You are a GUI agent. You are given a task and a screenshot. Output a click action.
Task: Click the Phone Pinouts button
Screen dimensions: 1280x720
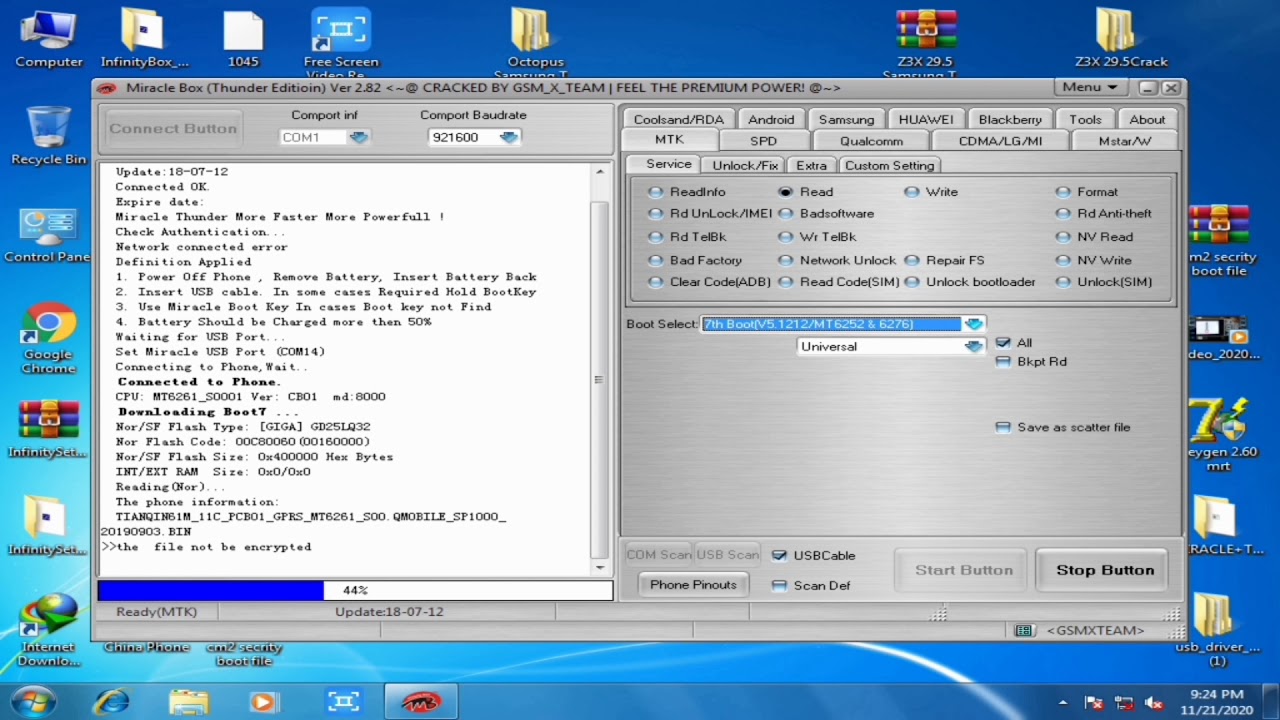(693, 585)
